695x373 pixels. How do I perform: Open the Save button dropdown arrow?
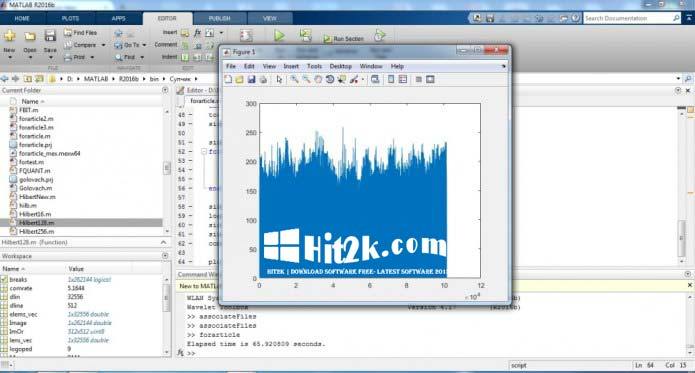pos(50,57)
